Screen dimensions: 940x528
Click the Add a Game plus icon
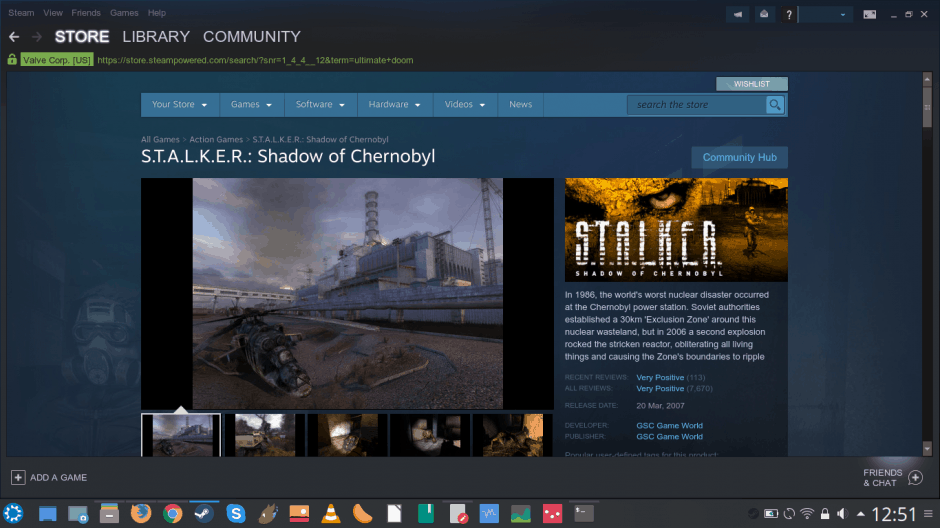click(18, 477)
